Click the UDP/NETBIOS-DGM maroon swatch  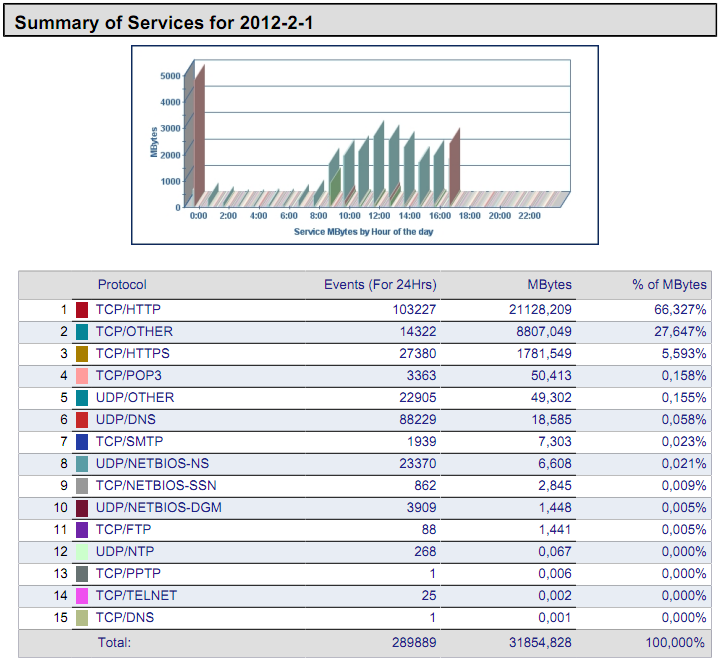tap(82, 508)
